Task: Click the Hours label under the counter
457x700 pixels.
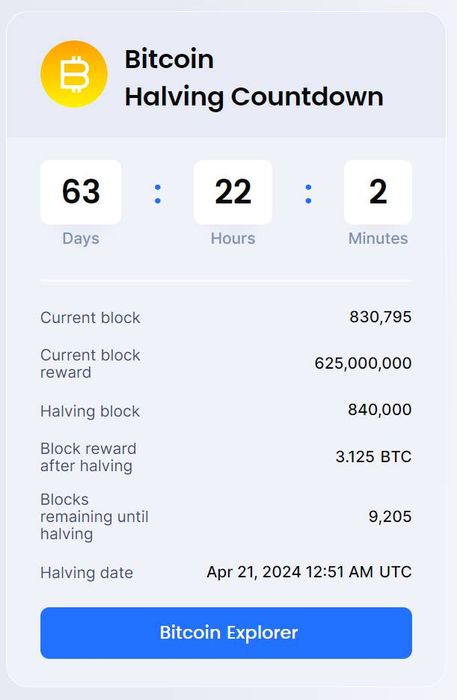Action: [x=233, y=238]
